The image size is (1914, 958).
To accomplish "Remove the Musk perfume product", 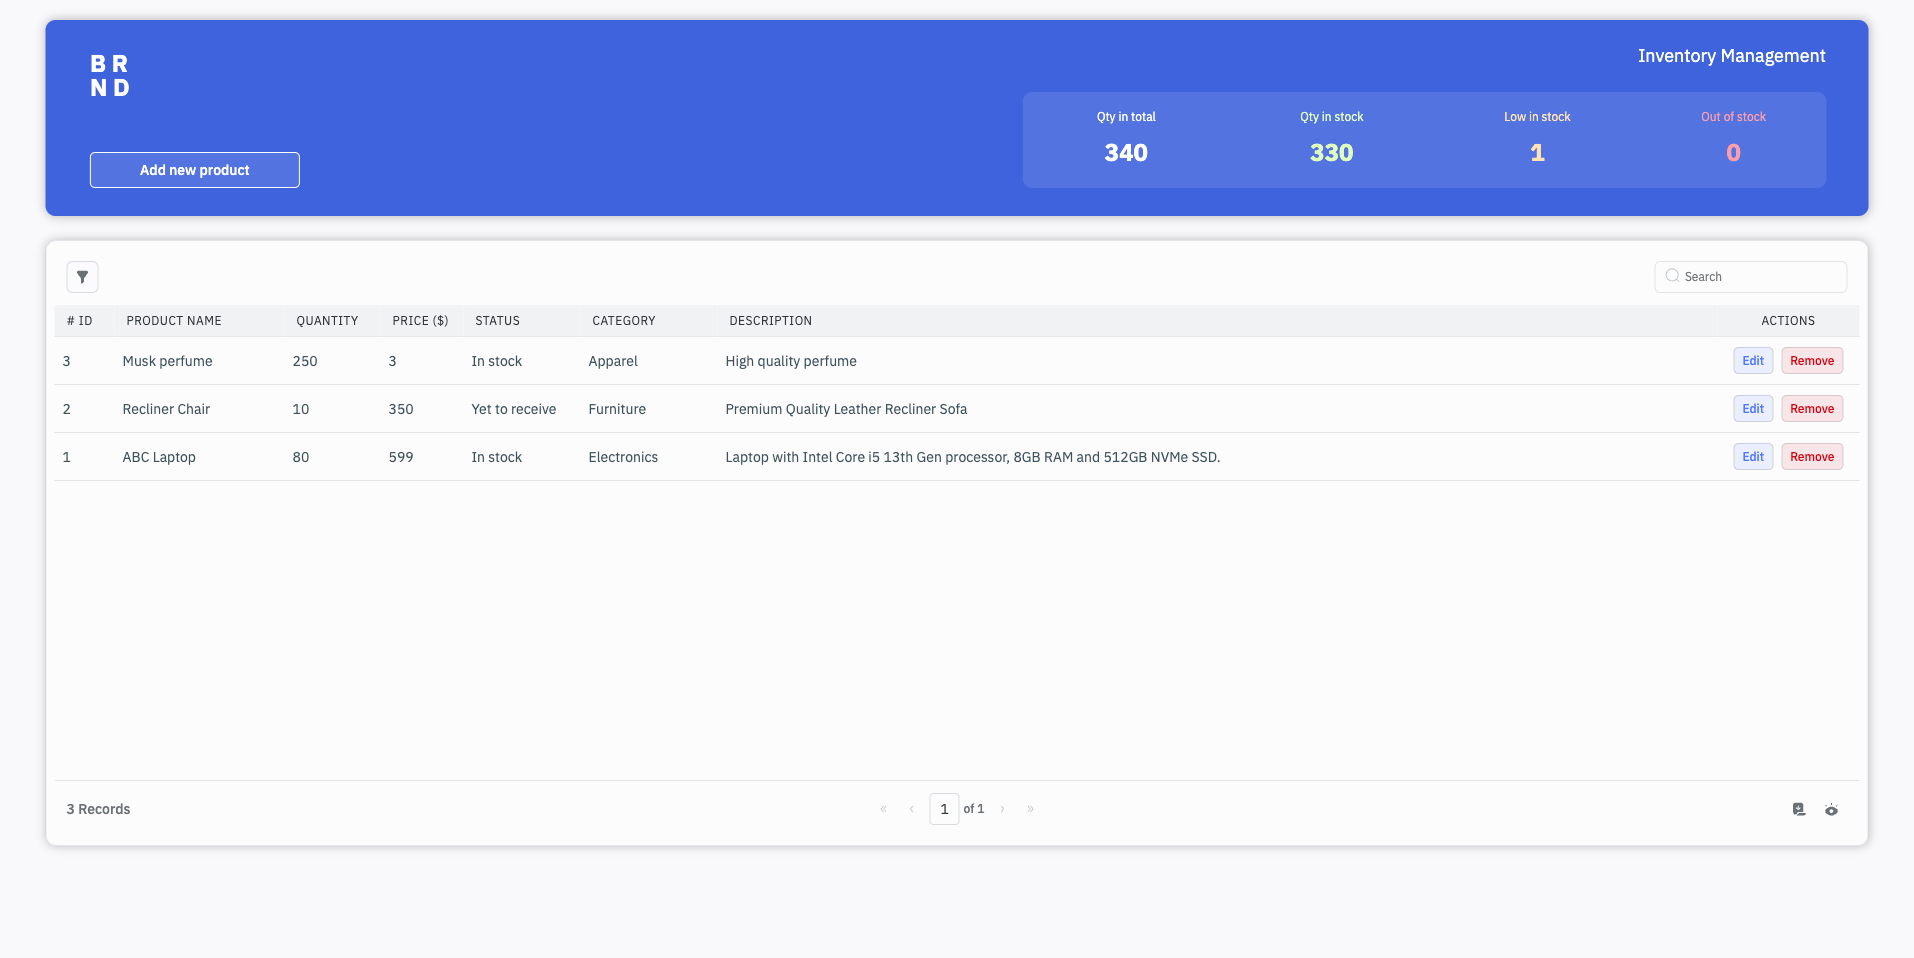I will click(1811, 361).
